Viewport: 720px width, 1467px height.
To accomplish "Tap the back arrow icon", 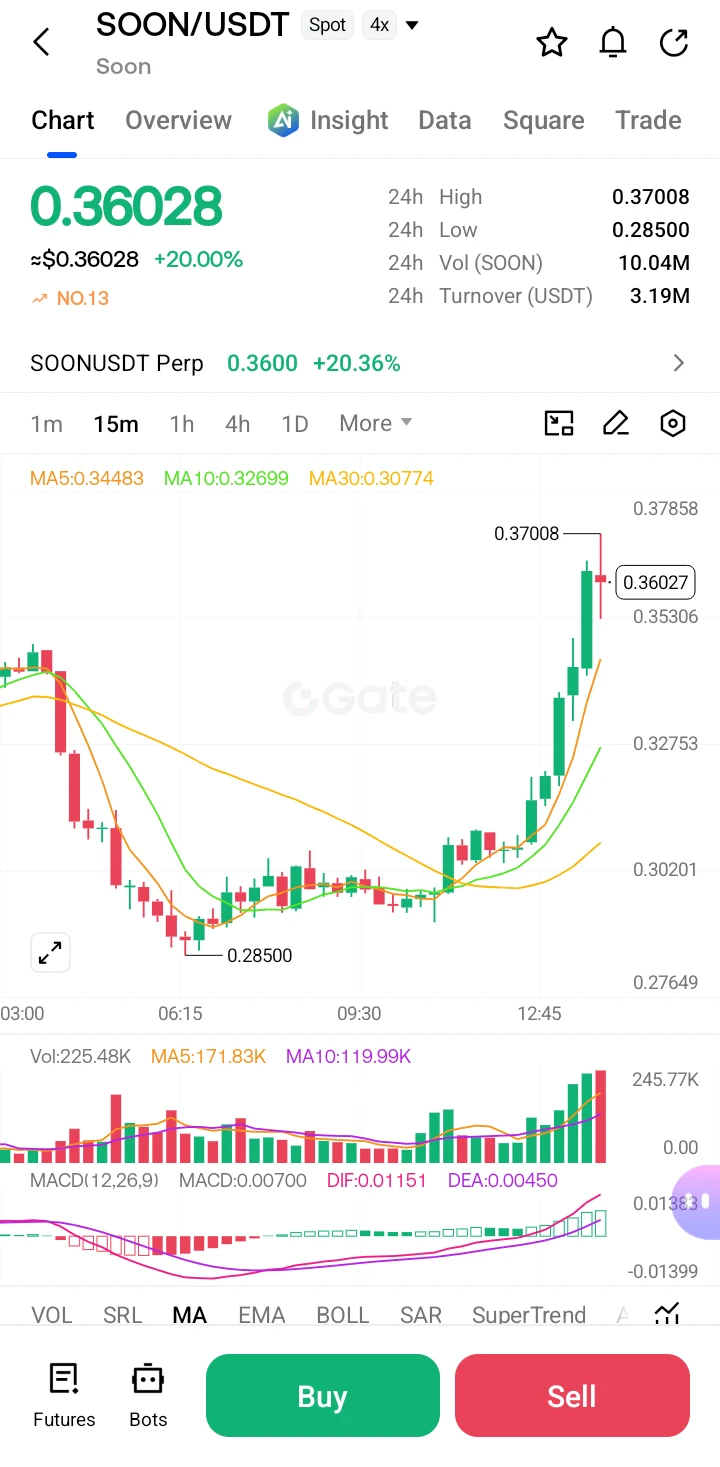I will coord(41,43).
